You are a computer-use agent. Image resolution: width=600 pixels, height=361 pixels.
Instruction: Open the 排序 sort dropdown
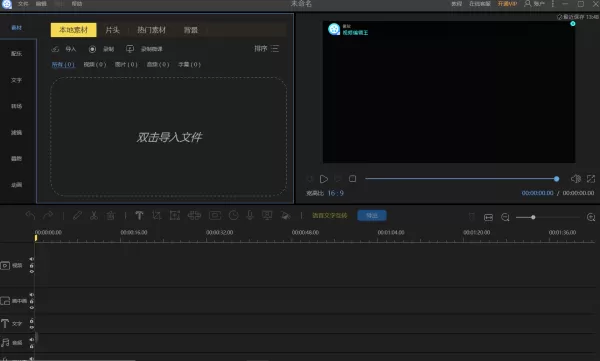click(267, 49)
